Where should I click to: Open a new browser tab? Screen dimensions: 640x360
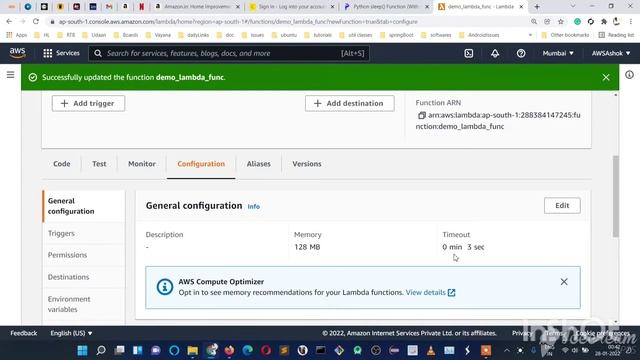[x=537, y=7]
